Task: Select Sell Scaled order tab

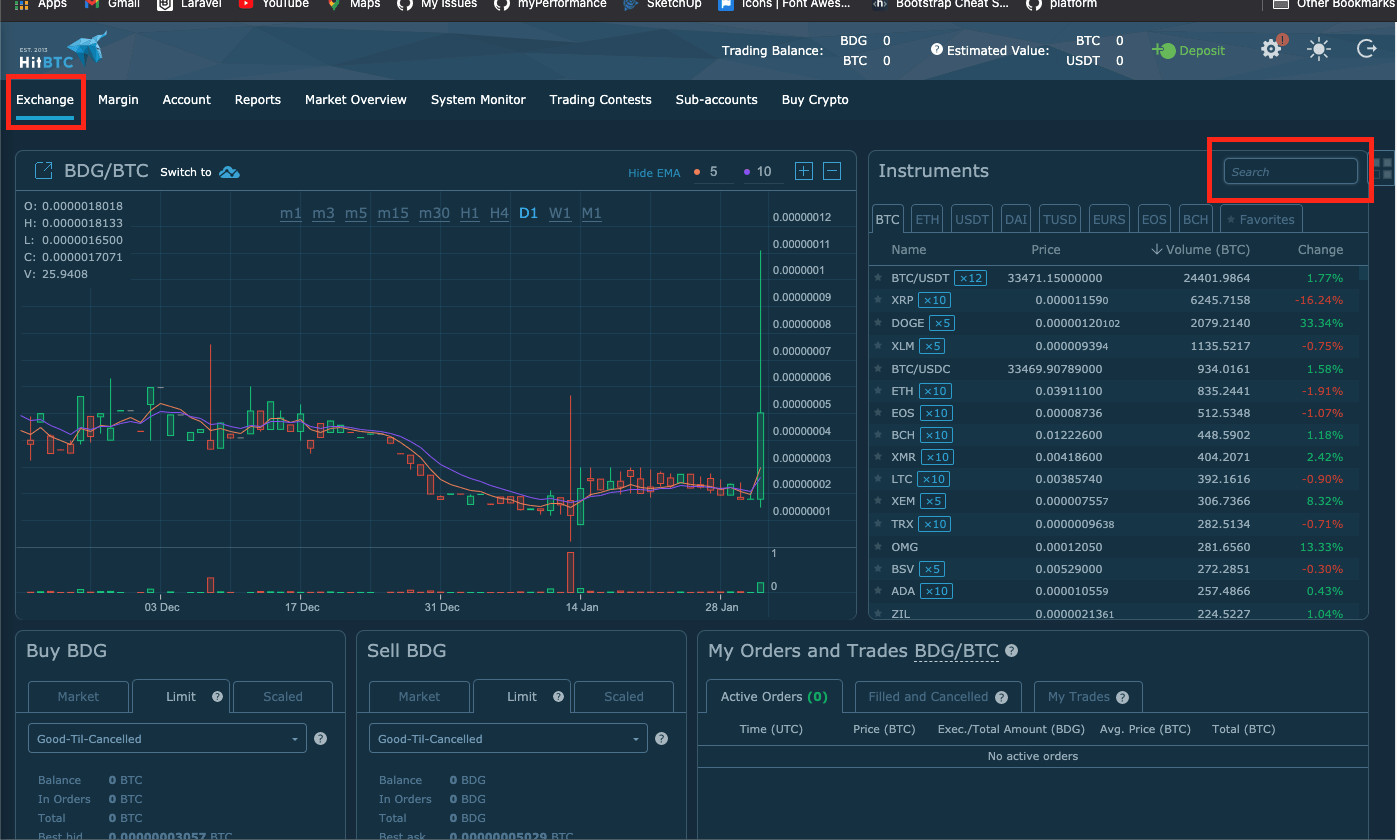Action: point(624,697)
